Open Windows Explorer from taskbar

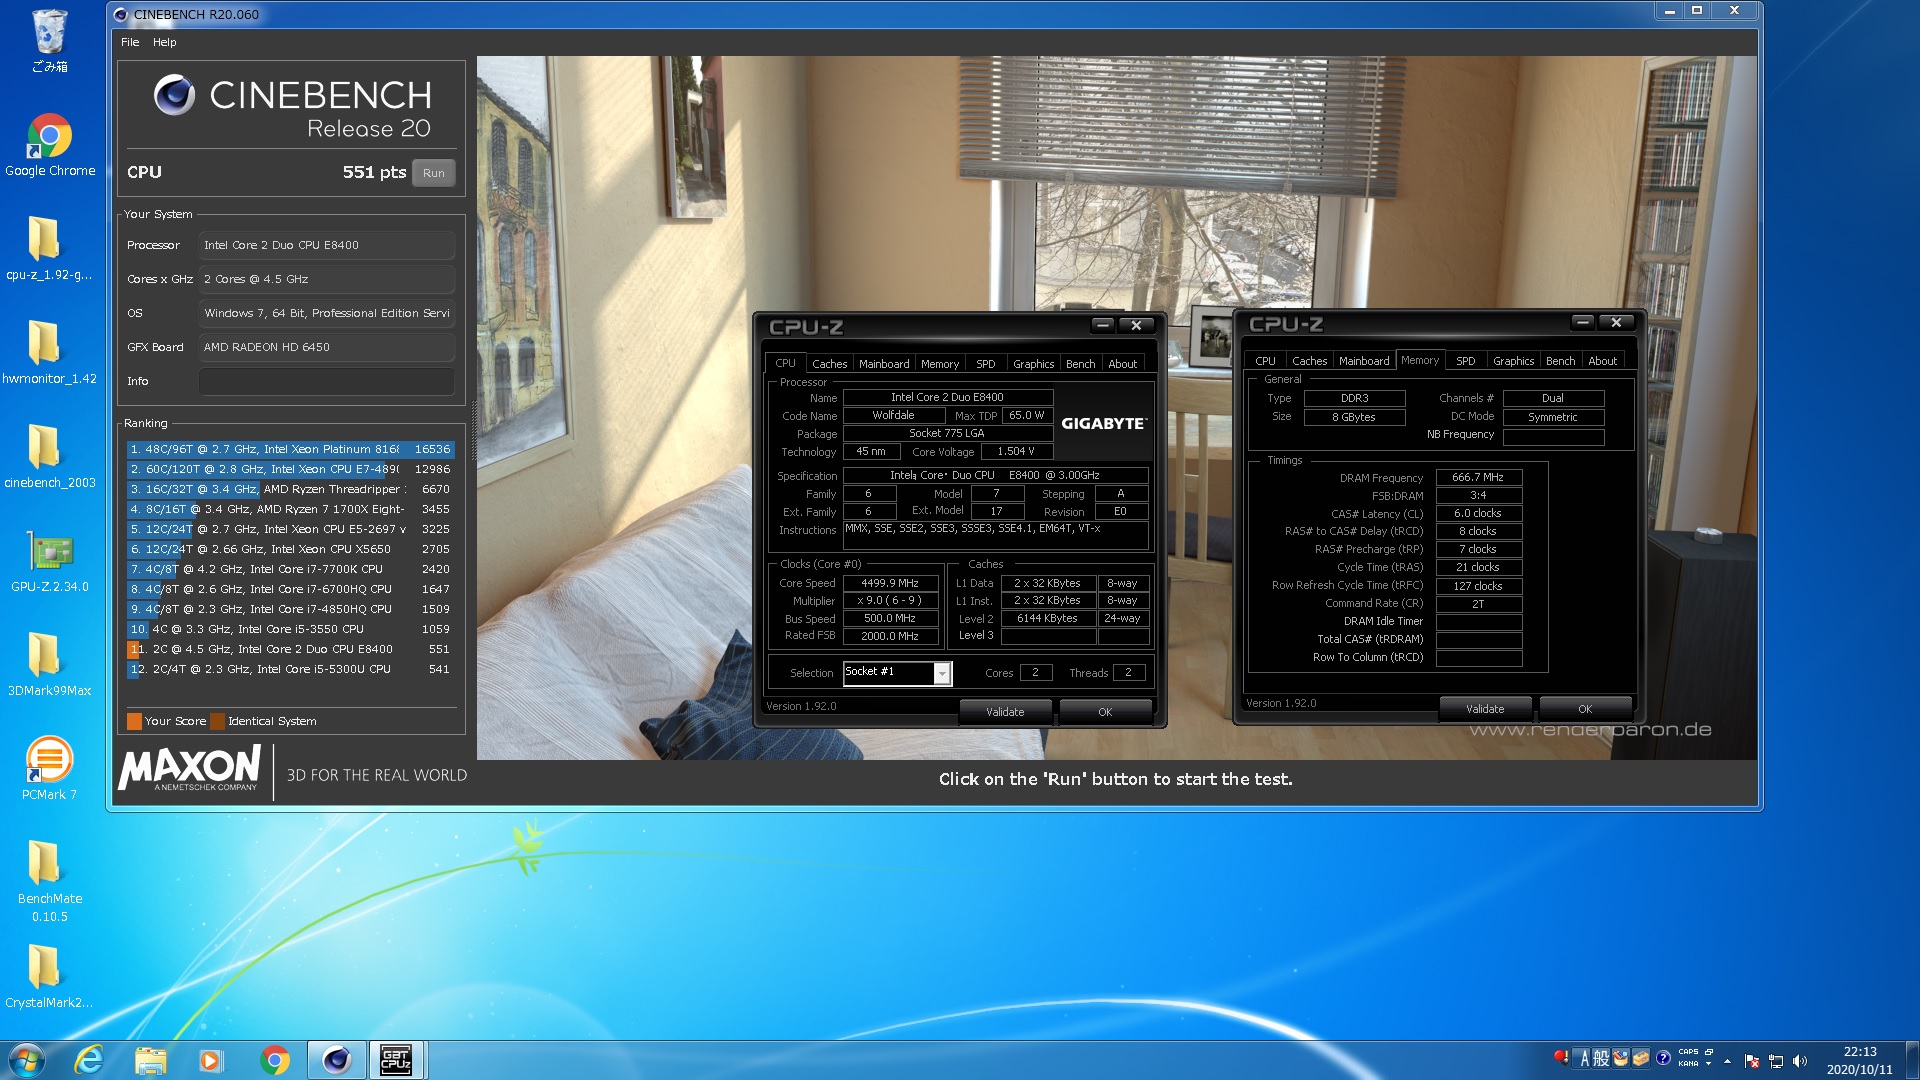coord(150,1060)
